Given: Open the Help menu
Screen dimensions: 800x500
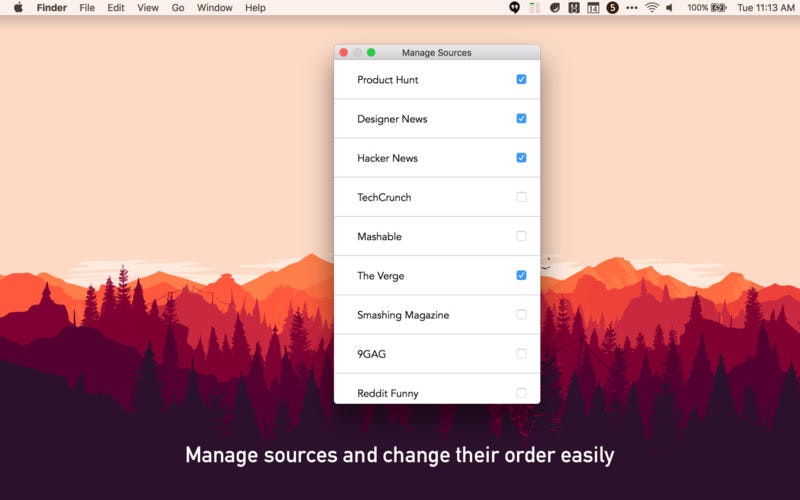Looking at the screenshot, I should coord(255,8).
